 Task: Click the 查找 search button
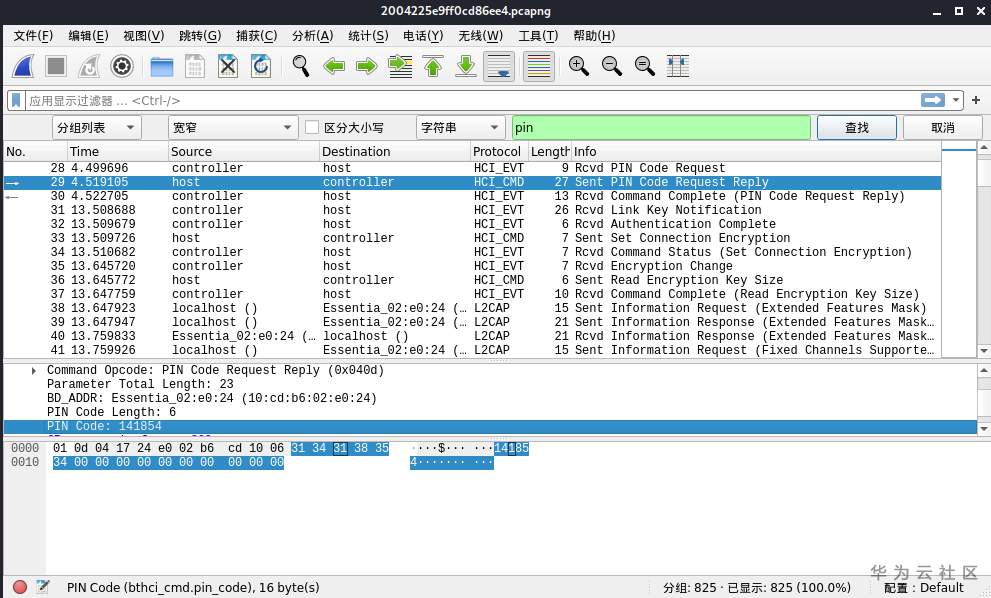856,128
